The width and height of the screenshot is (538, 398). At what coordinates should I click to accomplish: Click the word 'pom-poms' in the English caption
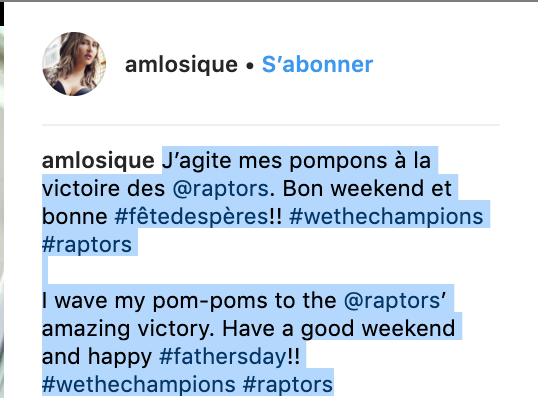[x=210, y=302]
